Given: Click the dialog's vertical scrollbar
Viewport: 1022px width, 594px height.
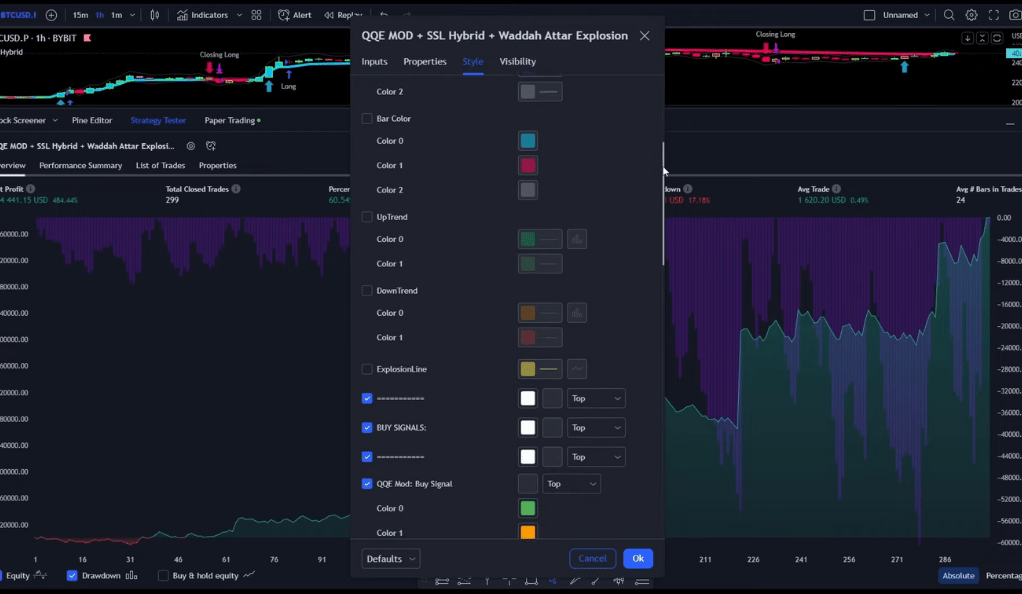Looking at the screenshot, I should pos(664,203).
